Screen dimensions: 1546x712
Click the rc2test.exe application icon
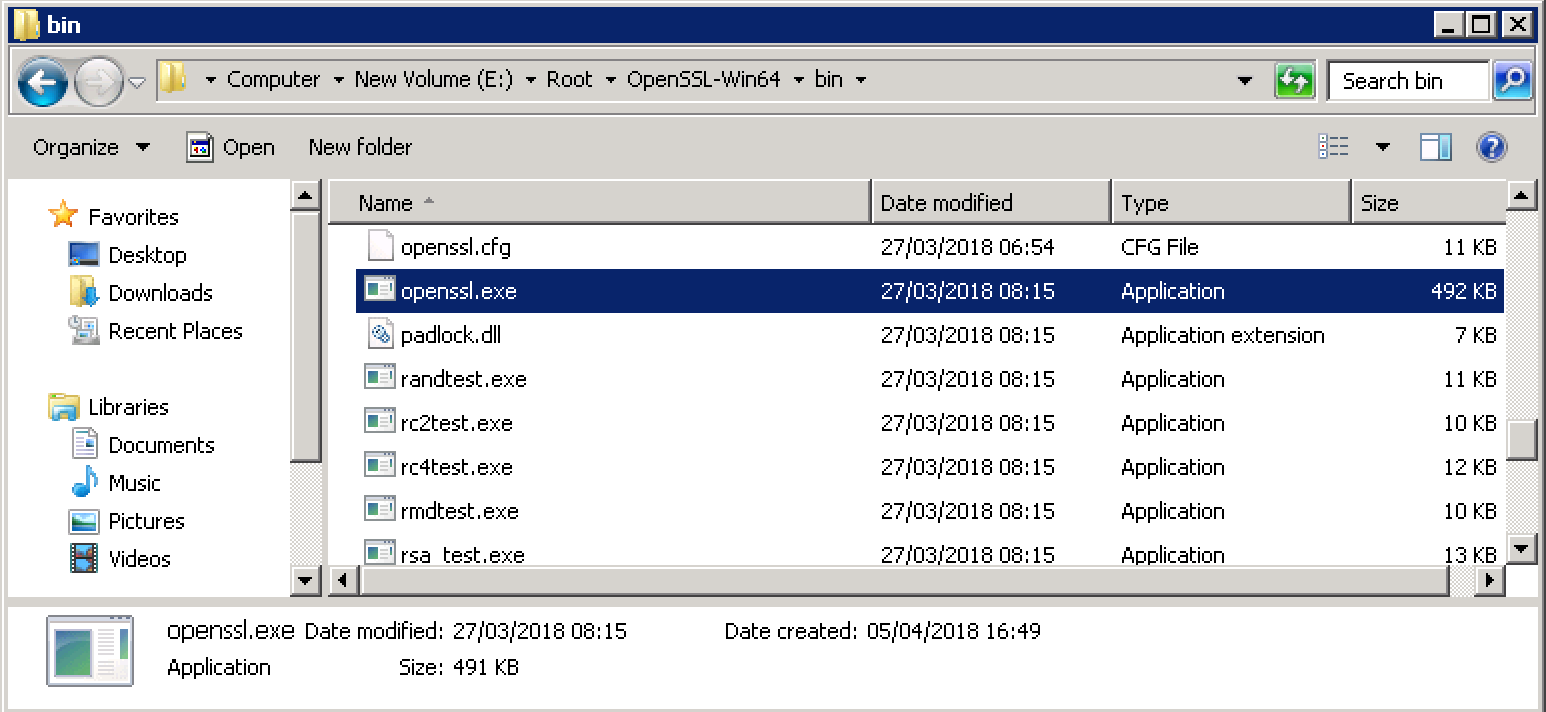click(x=380, y=422)
